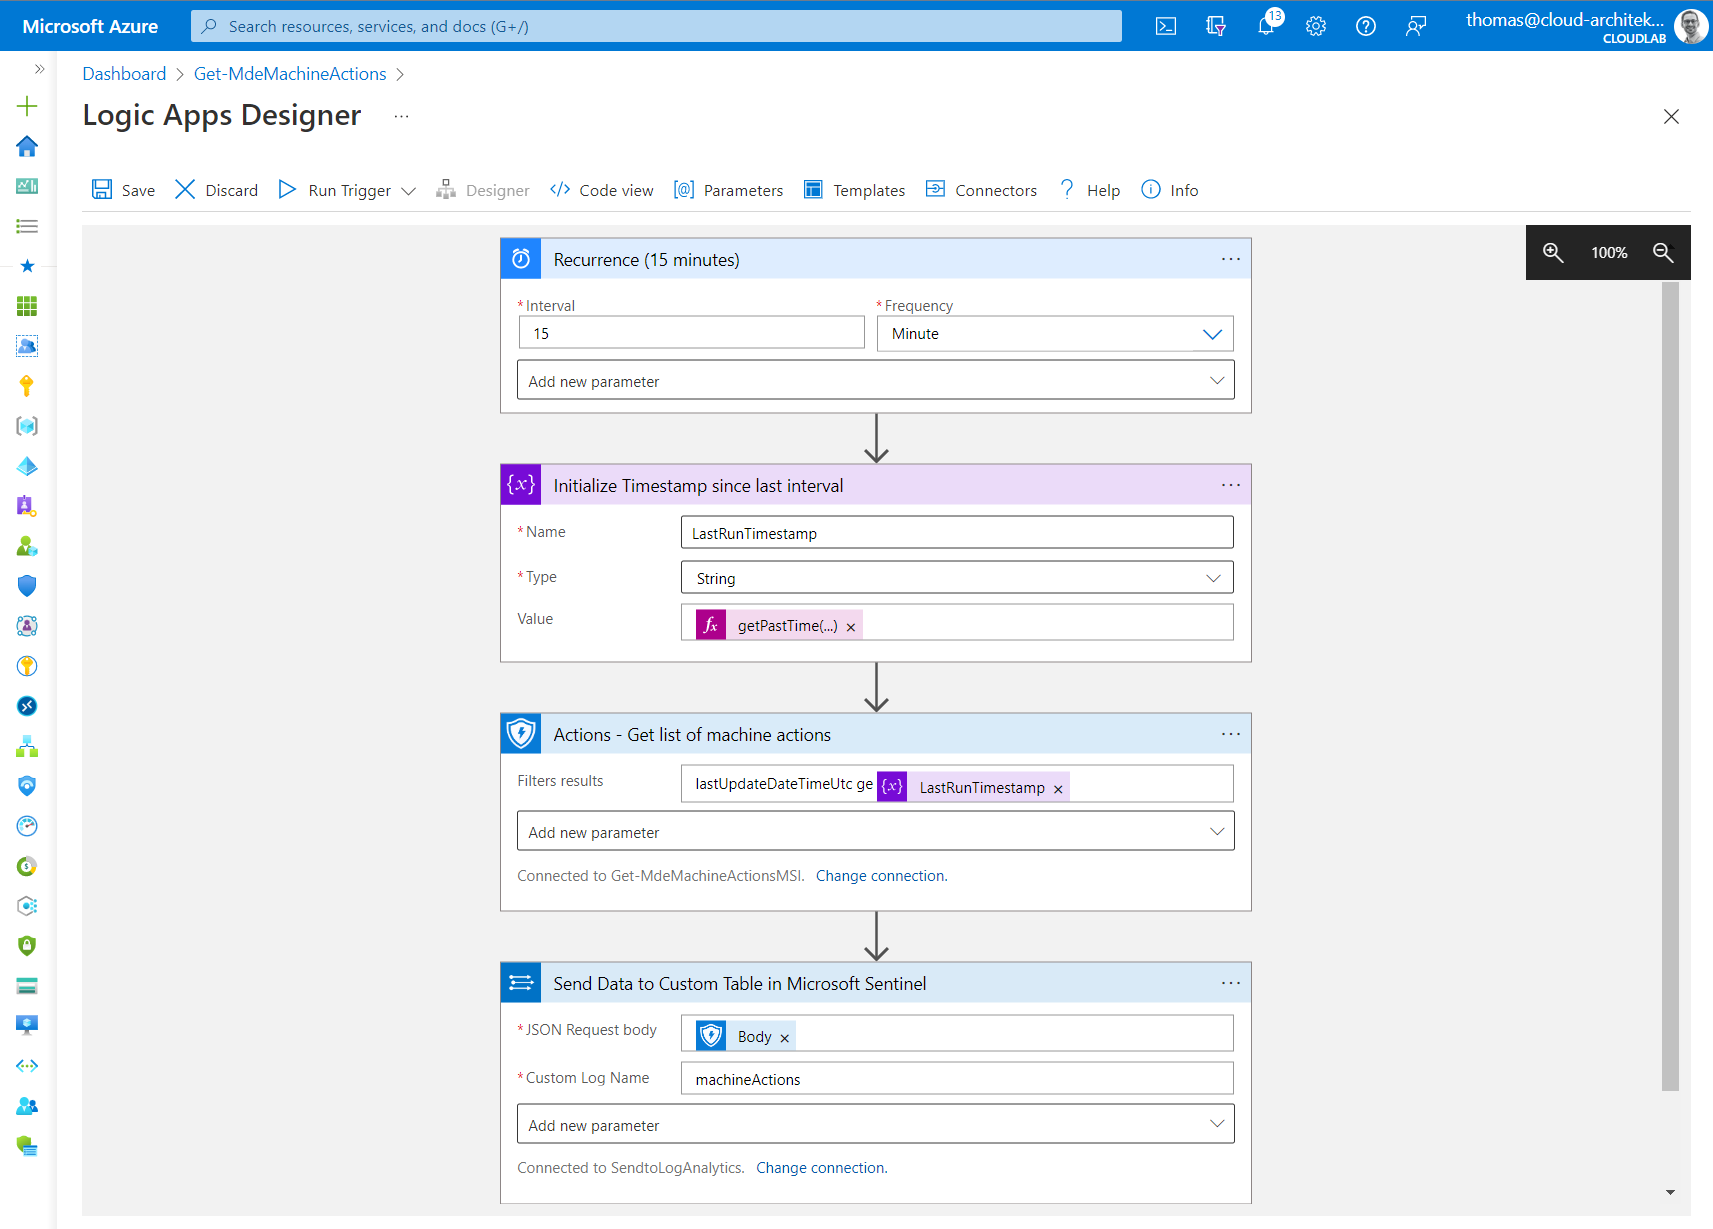Expand Add new parameter in Send Data step
Screen dimensions: 1713x1229
875,1124
